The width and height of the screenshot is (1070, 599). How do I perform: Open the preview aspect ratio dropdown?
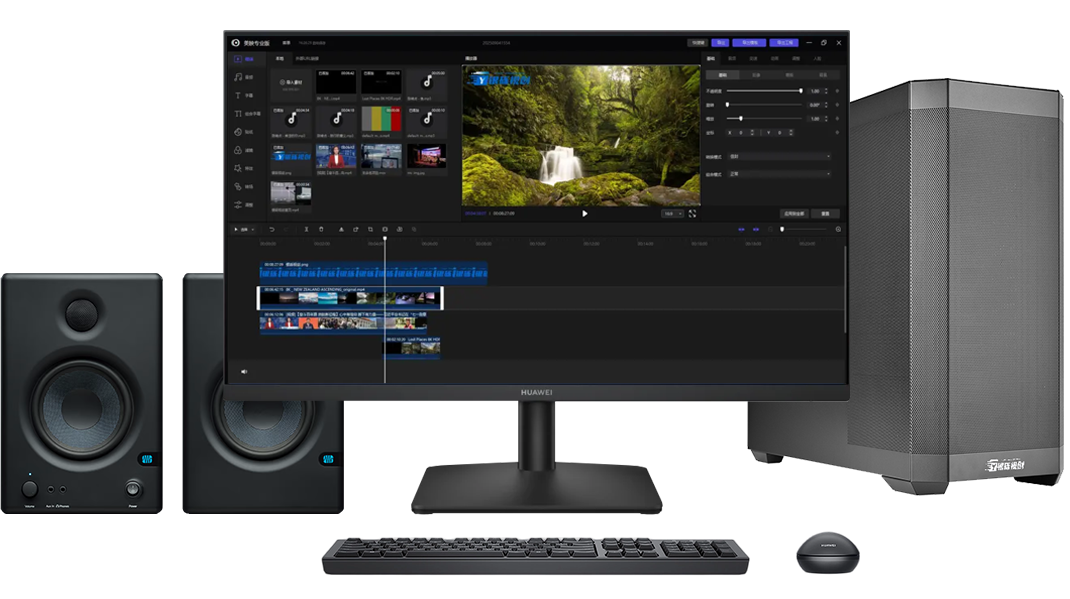[x=672, y=213]
